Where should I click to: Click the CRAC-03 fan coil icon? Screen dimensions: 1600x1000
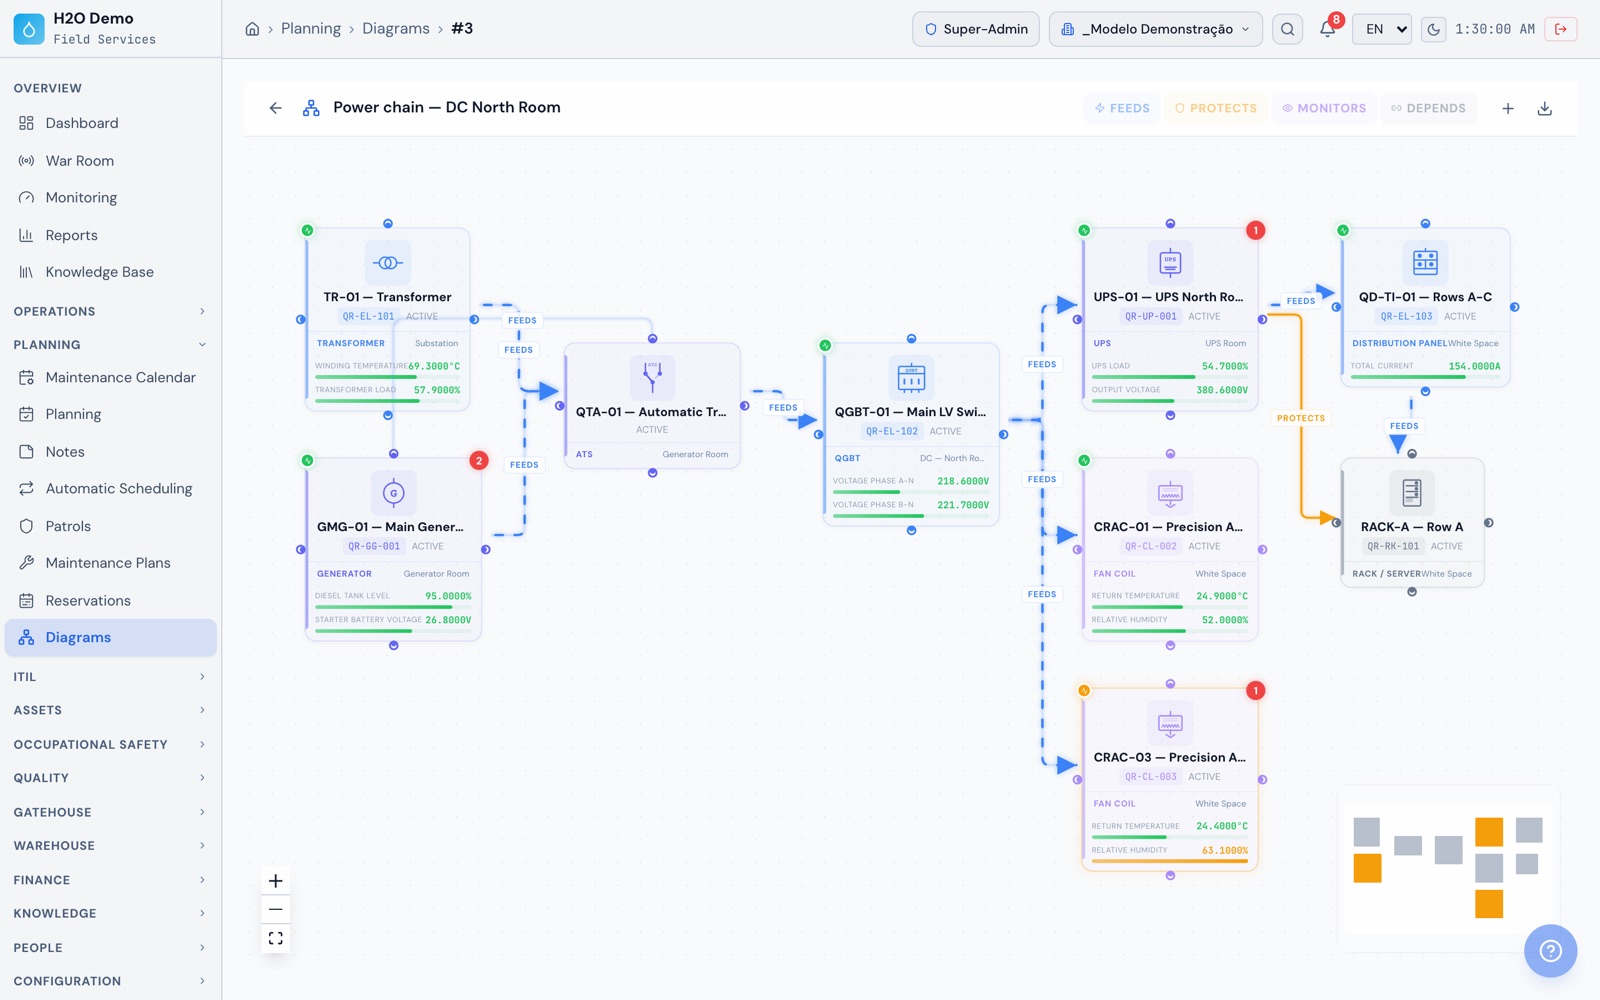[1170, 723]
